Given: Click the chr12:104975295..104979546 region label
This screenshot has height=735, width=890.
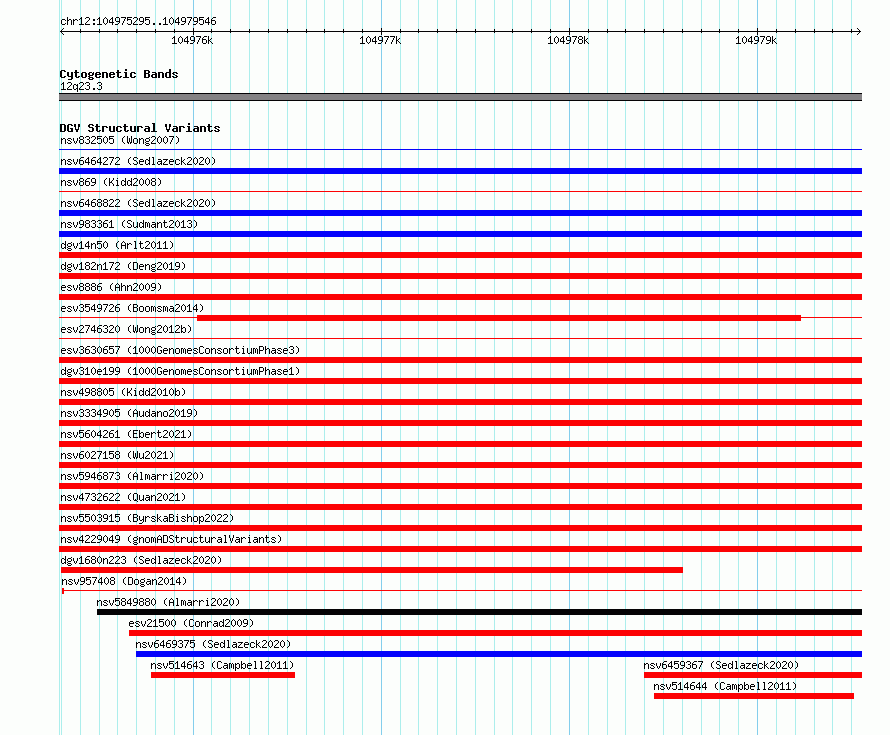Looking at the screenshot, I should [138, 22].
